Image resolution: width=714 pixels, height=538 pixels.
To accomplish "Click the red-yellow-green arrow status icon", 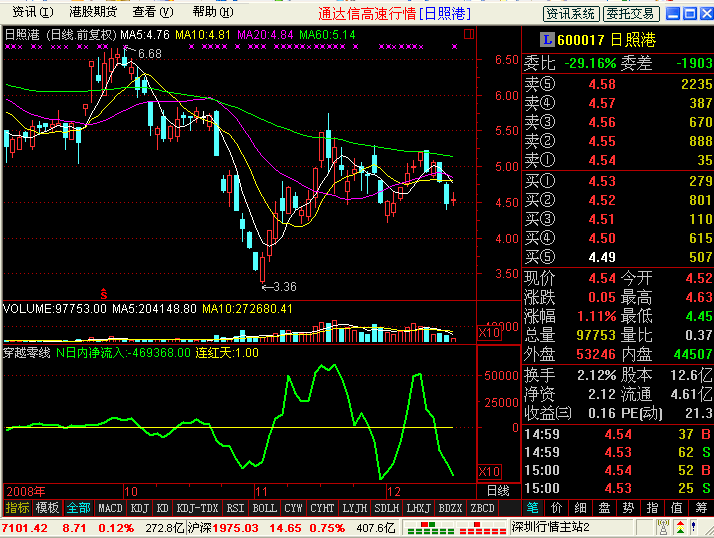I will pos(680,528).
